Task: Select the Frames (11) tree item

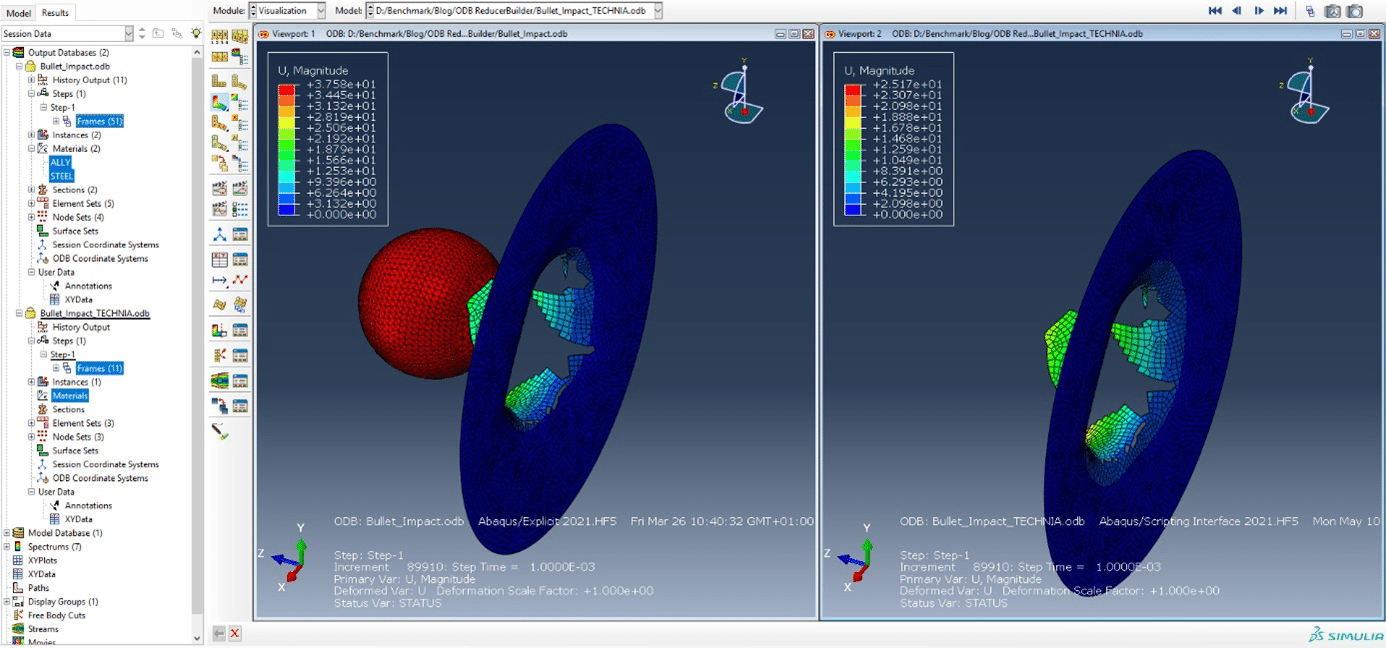Action: click(x=99, y=368)
